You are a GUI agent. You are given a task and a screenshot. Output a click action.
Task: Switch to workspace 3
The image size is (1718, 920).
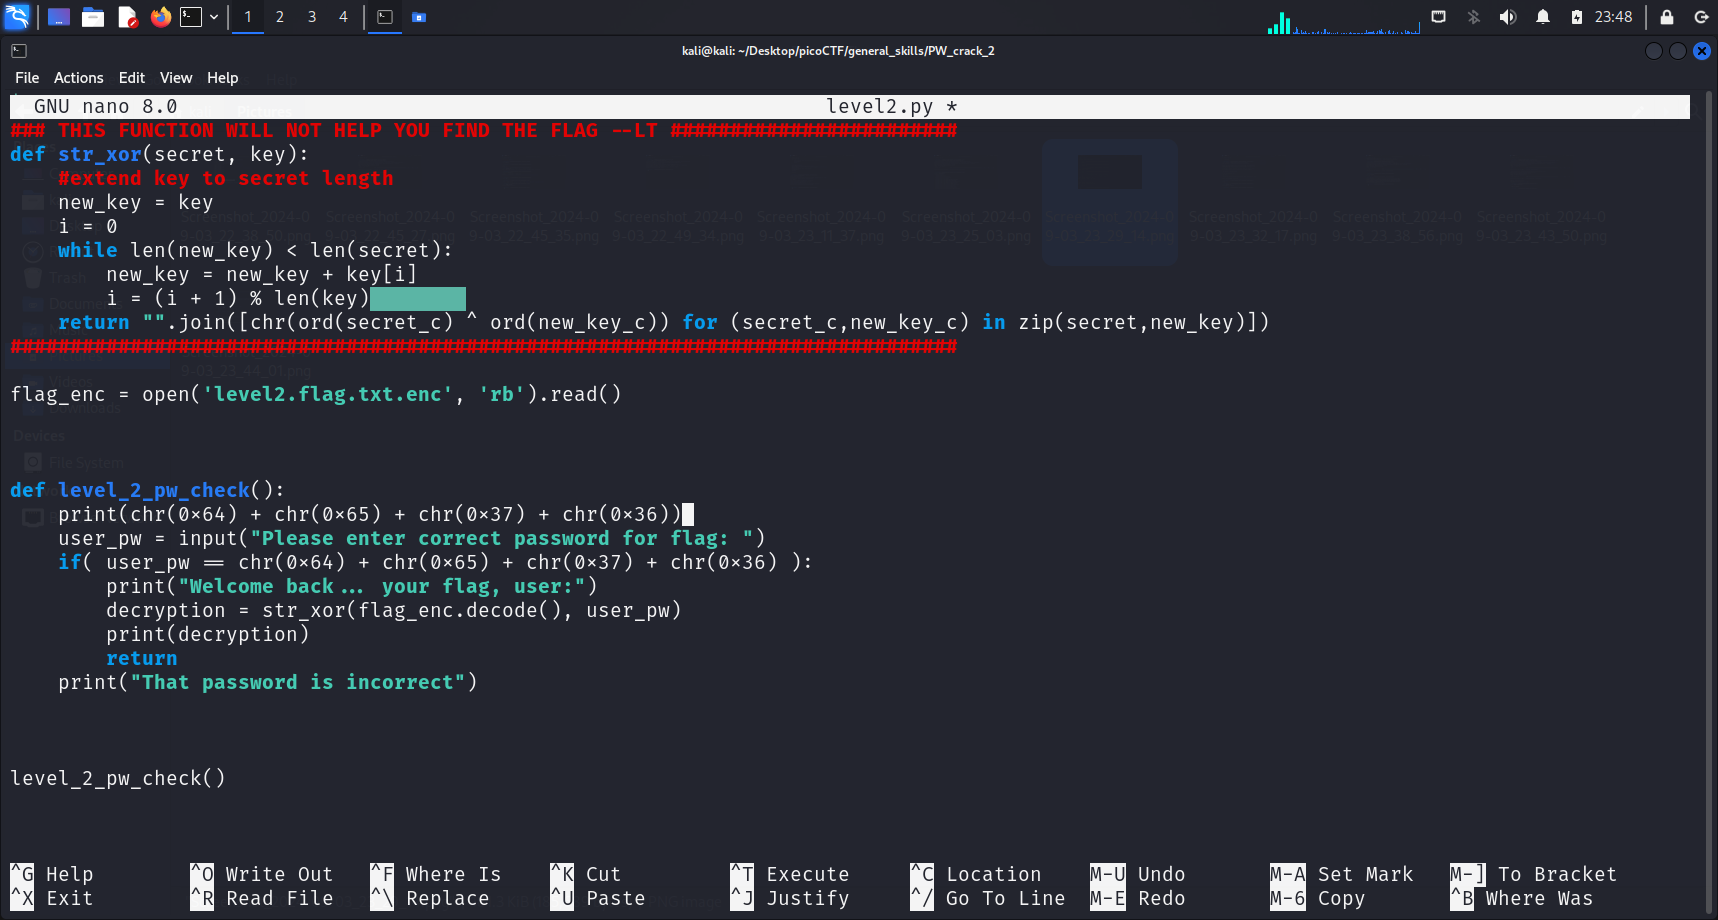(312, 17)
